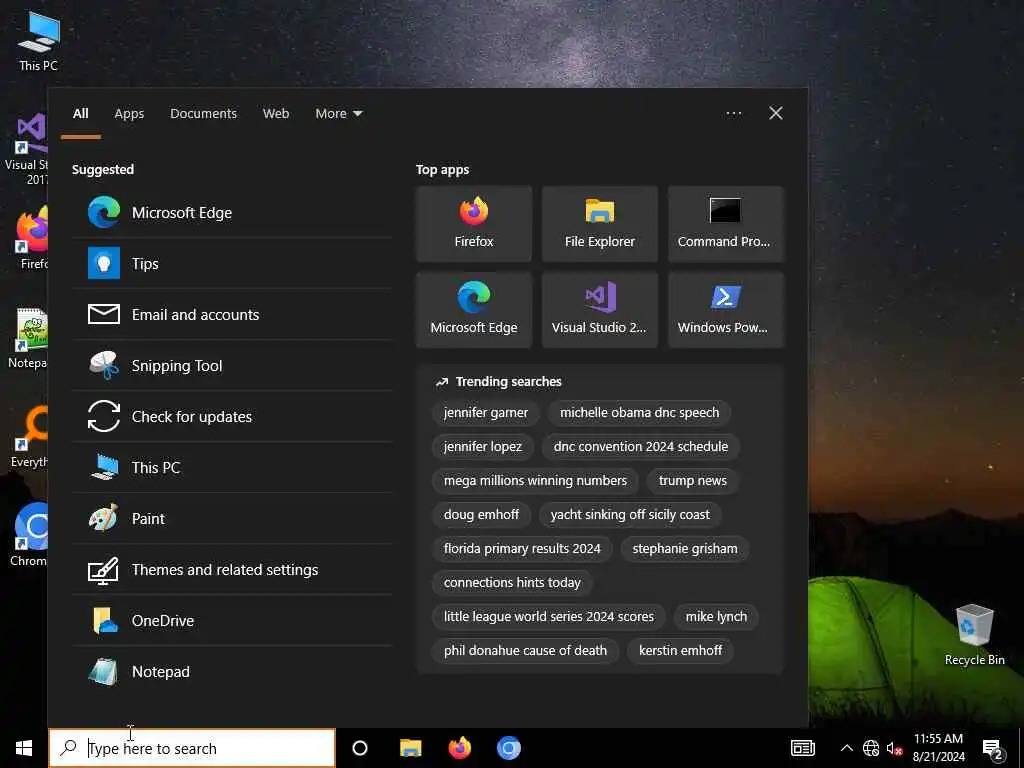The width and height of the screenshot is (1024, 768).
Task: Search little league world series 2024 scores
Action: [549, 616]
